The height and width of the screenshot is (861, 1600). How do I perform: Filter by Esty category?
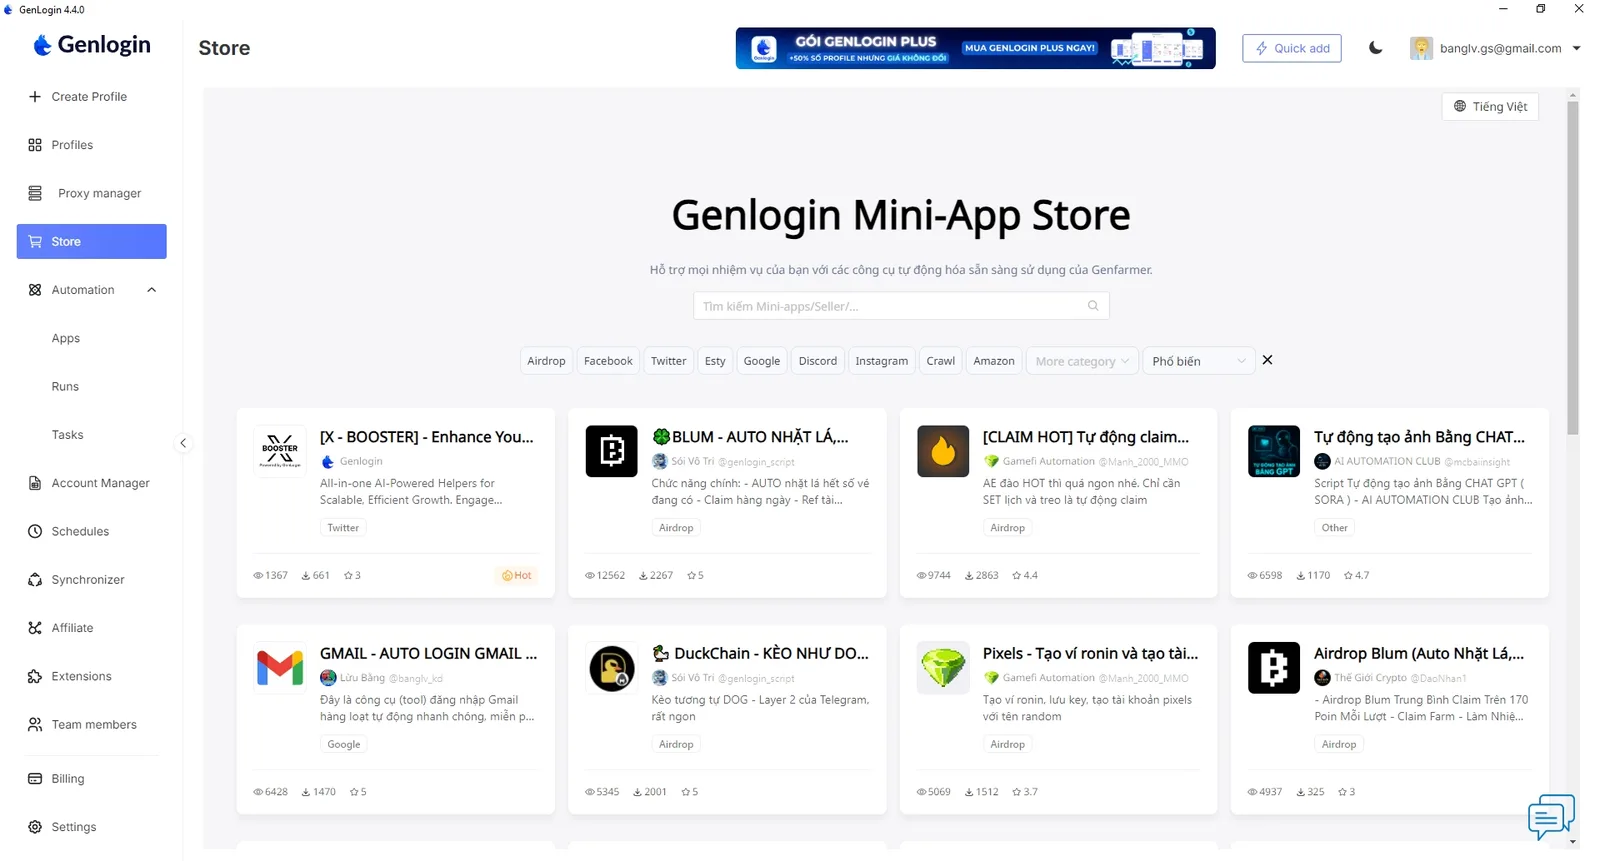click(x=715, y=361)
